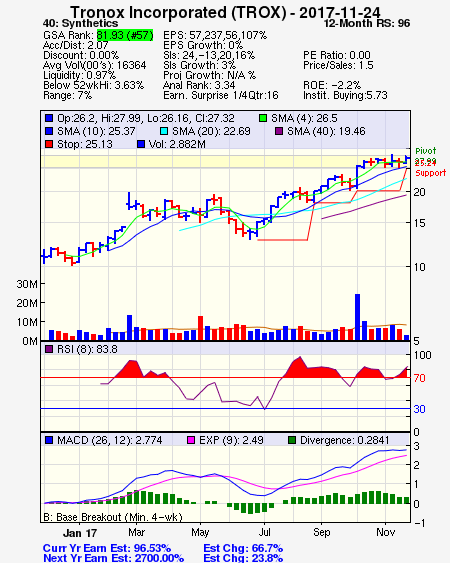
Task: Click the green SMA (4) legend swatch
Action: [263, 118]
